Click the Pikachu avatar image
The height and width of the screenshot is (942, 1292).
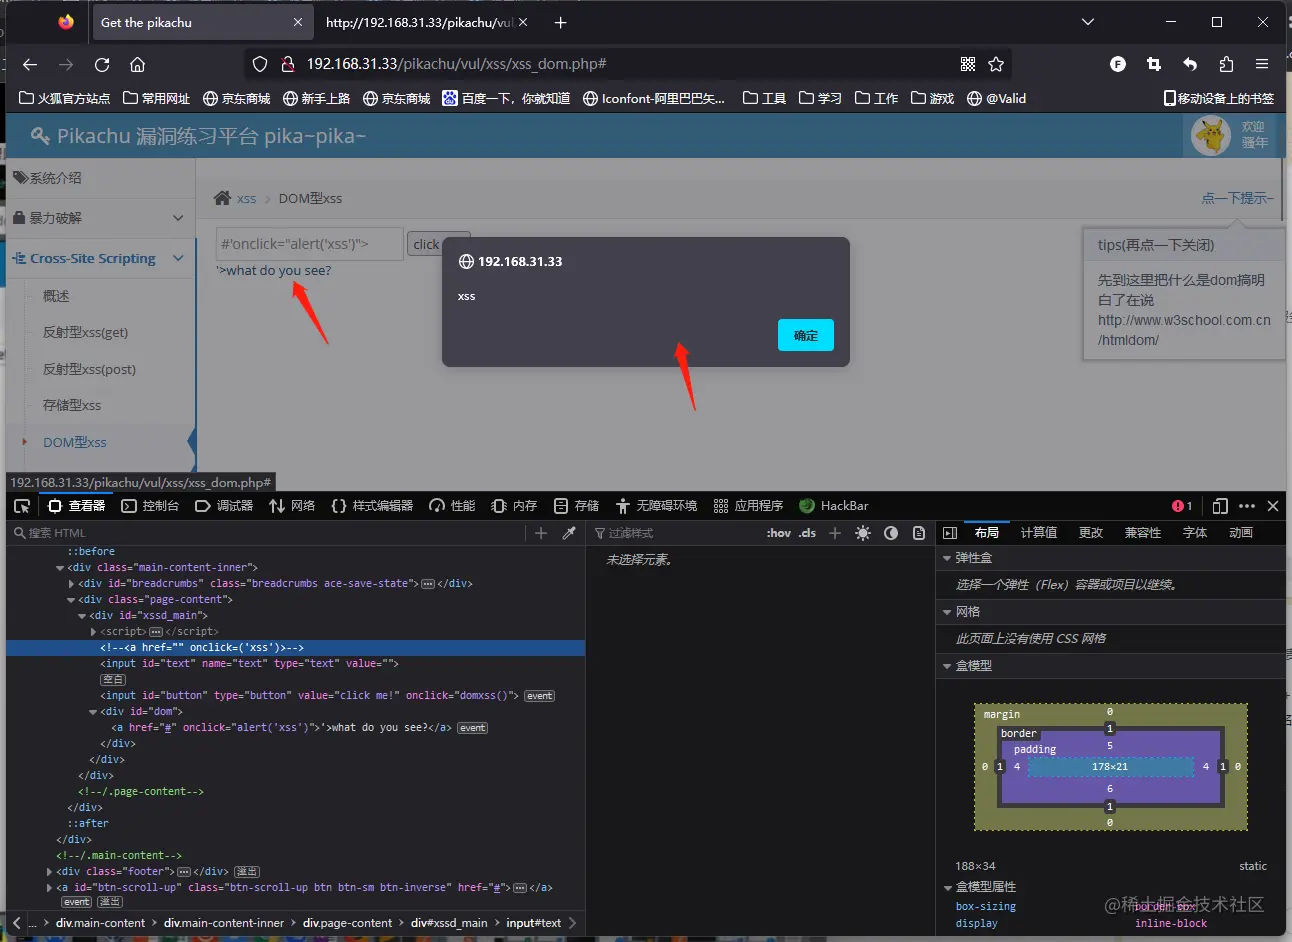[1211, 135]
